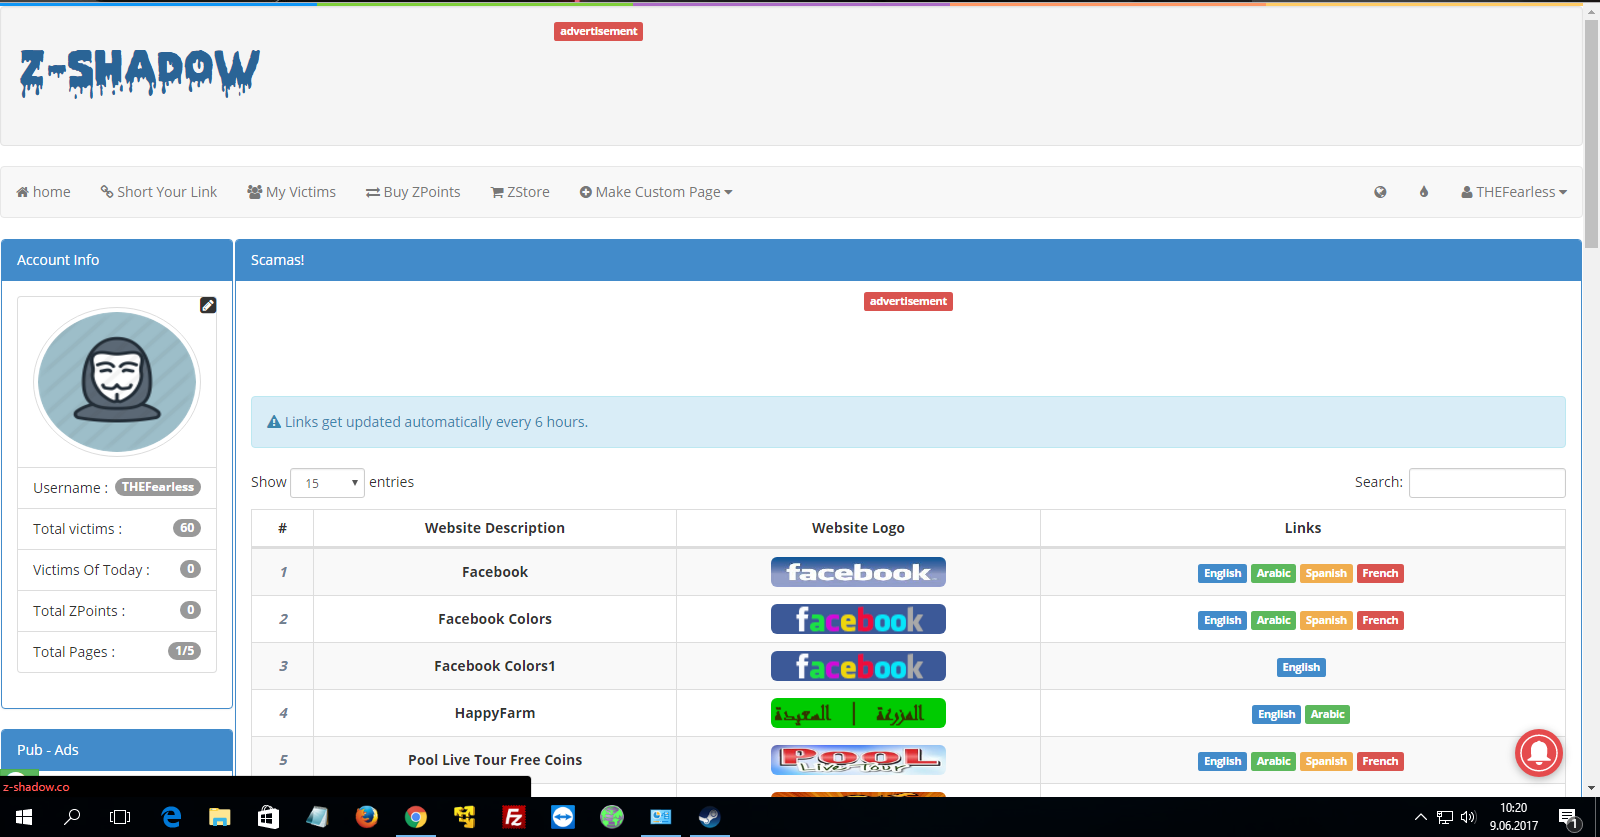Click the pencil edit icon on avatar

(x=208, y=305)
